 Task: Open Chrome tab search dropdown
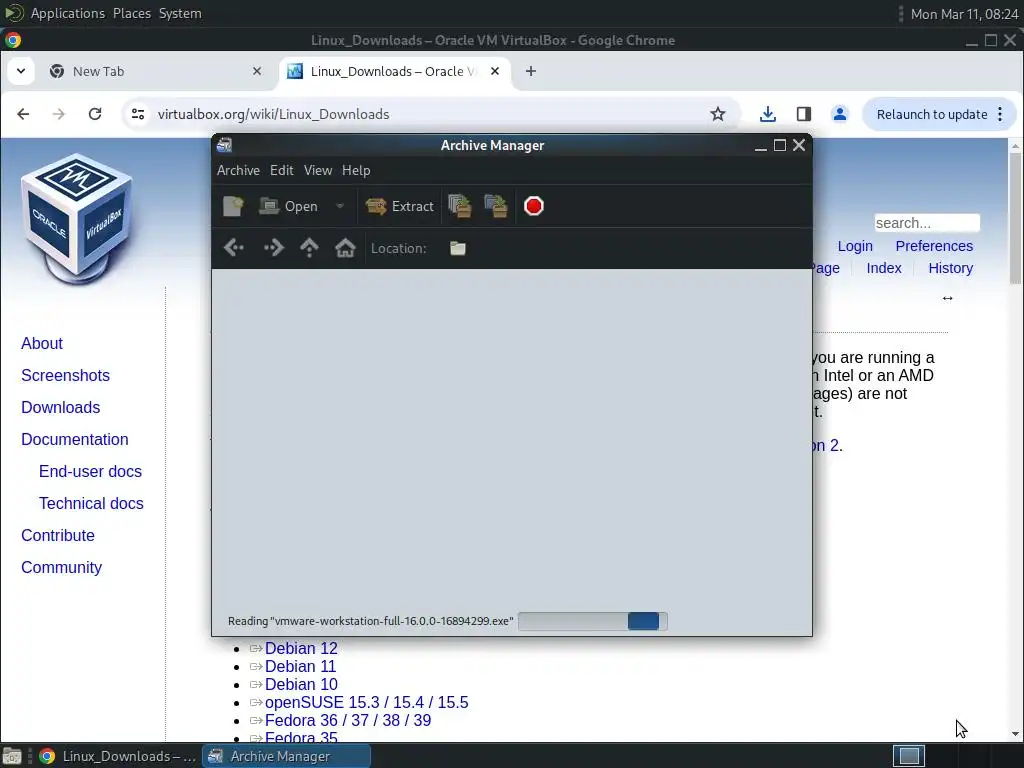pos(21,71)
